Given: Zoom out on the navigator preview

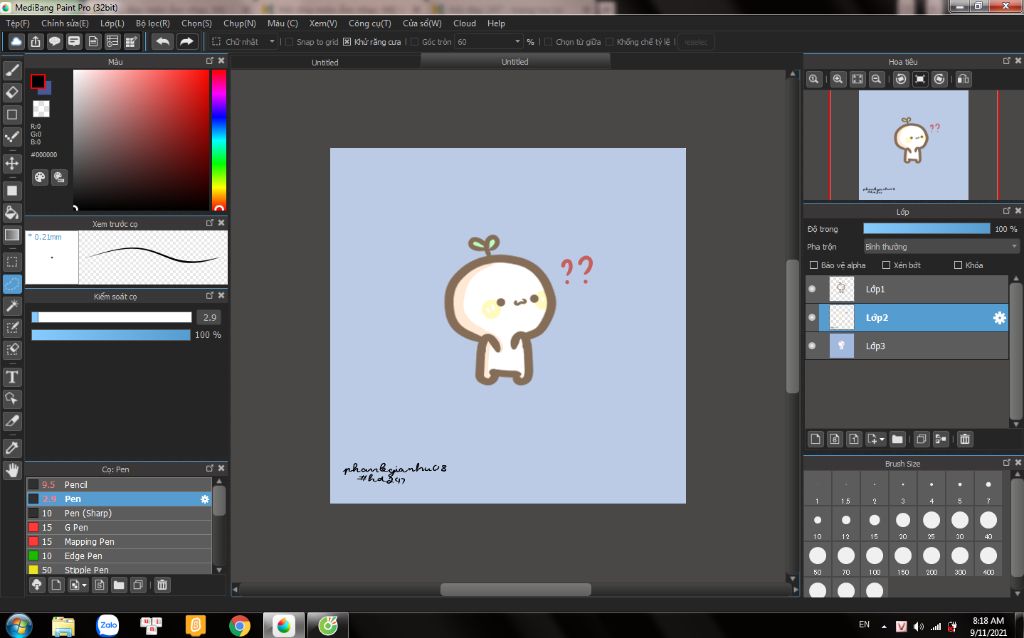Looking at the screenshot, I should [876, 79].
